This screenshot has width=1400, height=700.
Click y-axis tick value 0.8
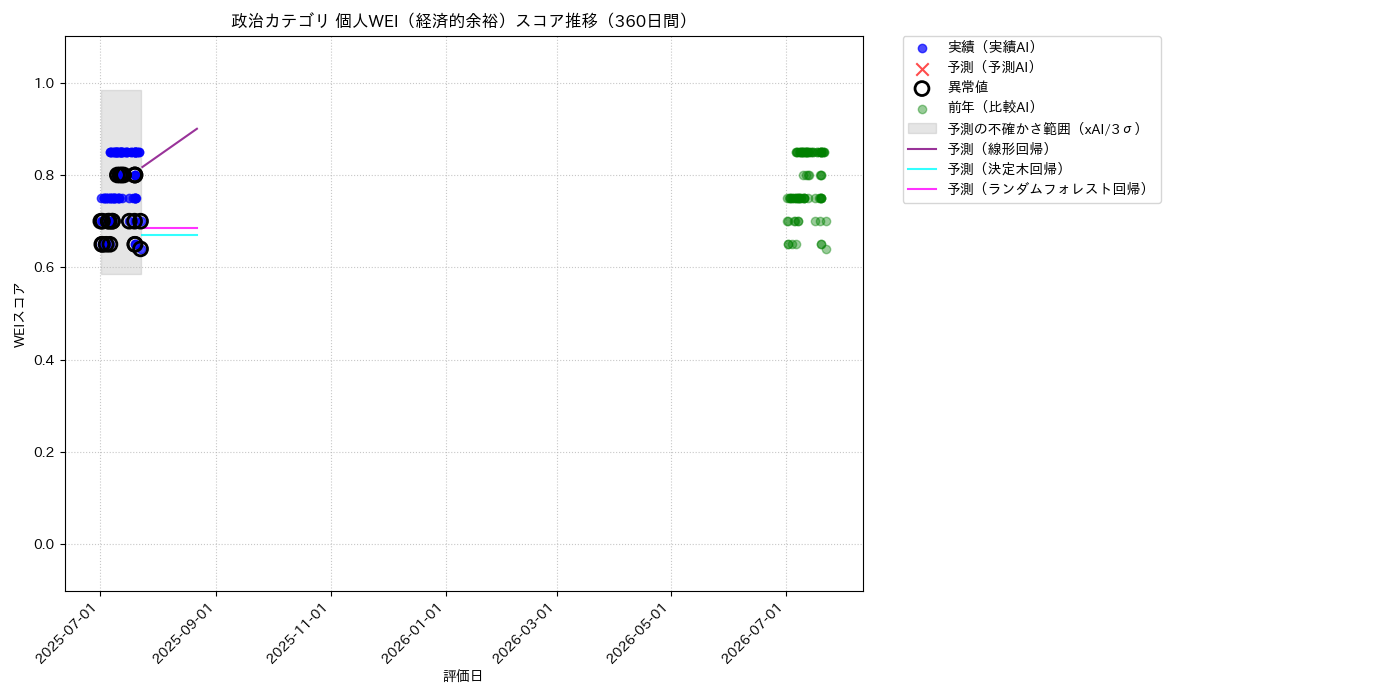click(46, 175)
